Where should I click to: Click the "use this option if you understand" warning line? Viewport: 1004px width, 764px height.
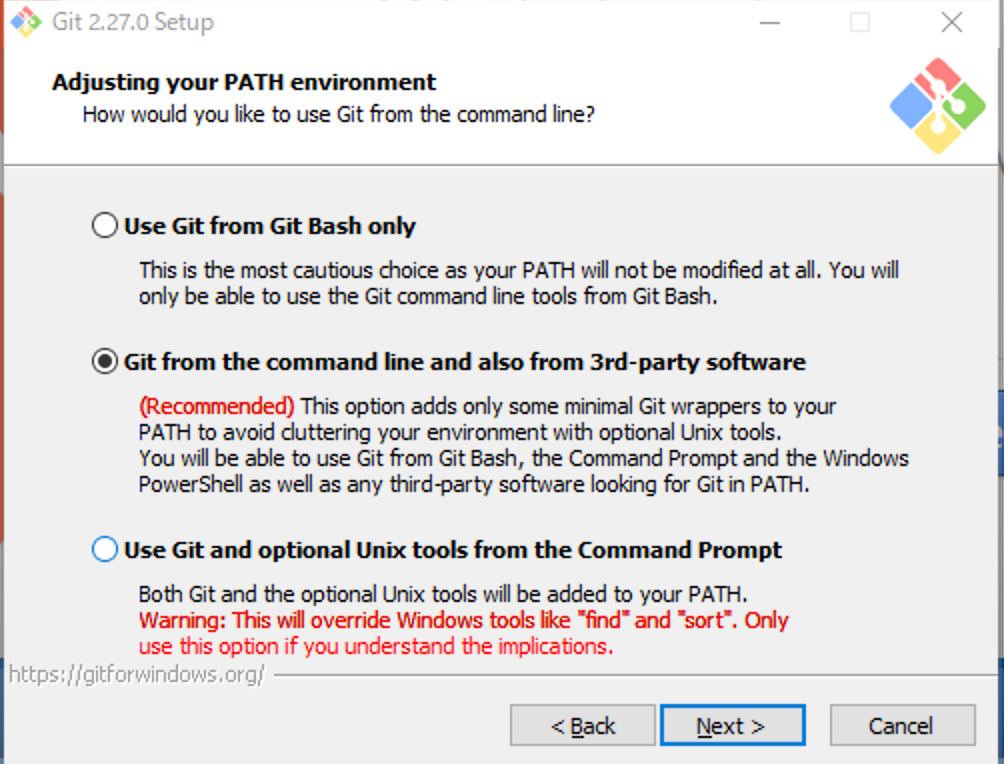pyautogui.click(x=375, y=646)
